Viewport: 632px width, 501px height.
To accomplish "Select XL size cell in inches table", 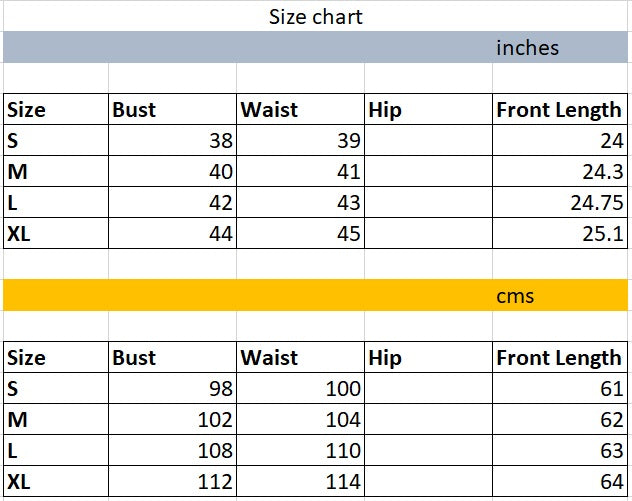I will point(55,235).
